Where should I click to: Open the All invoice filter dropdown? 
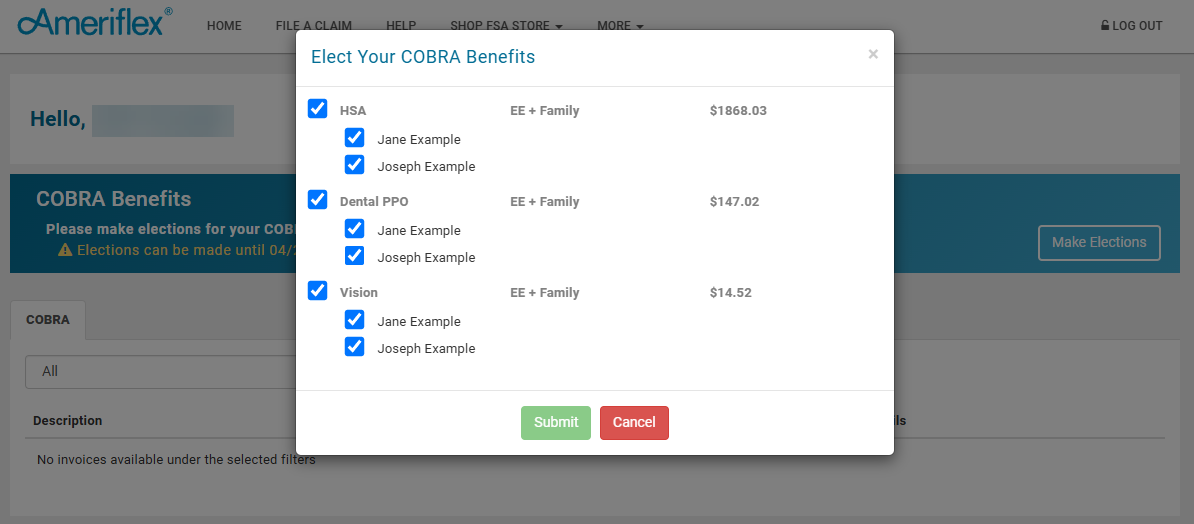160,371
